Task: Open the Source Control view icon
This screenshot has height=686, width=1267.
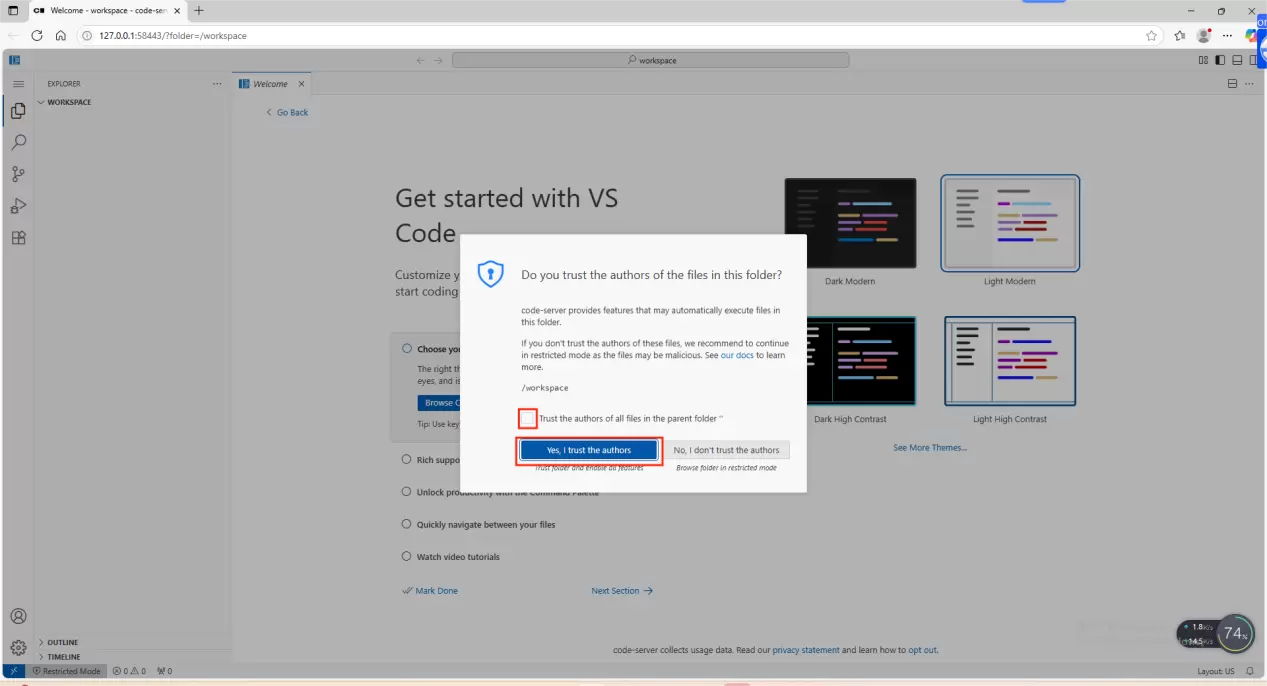Action: point(18,174)
